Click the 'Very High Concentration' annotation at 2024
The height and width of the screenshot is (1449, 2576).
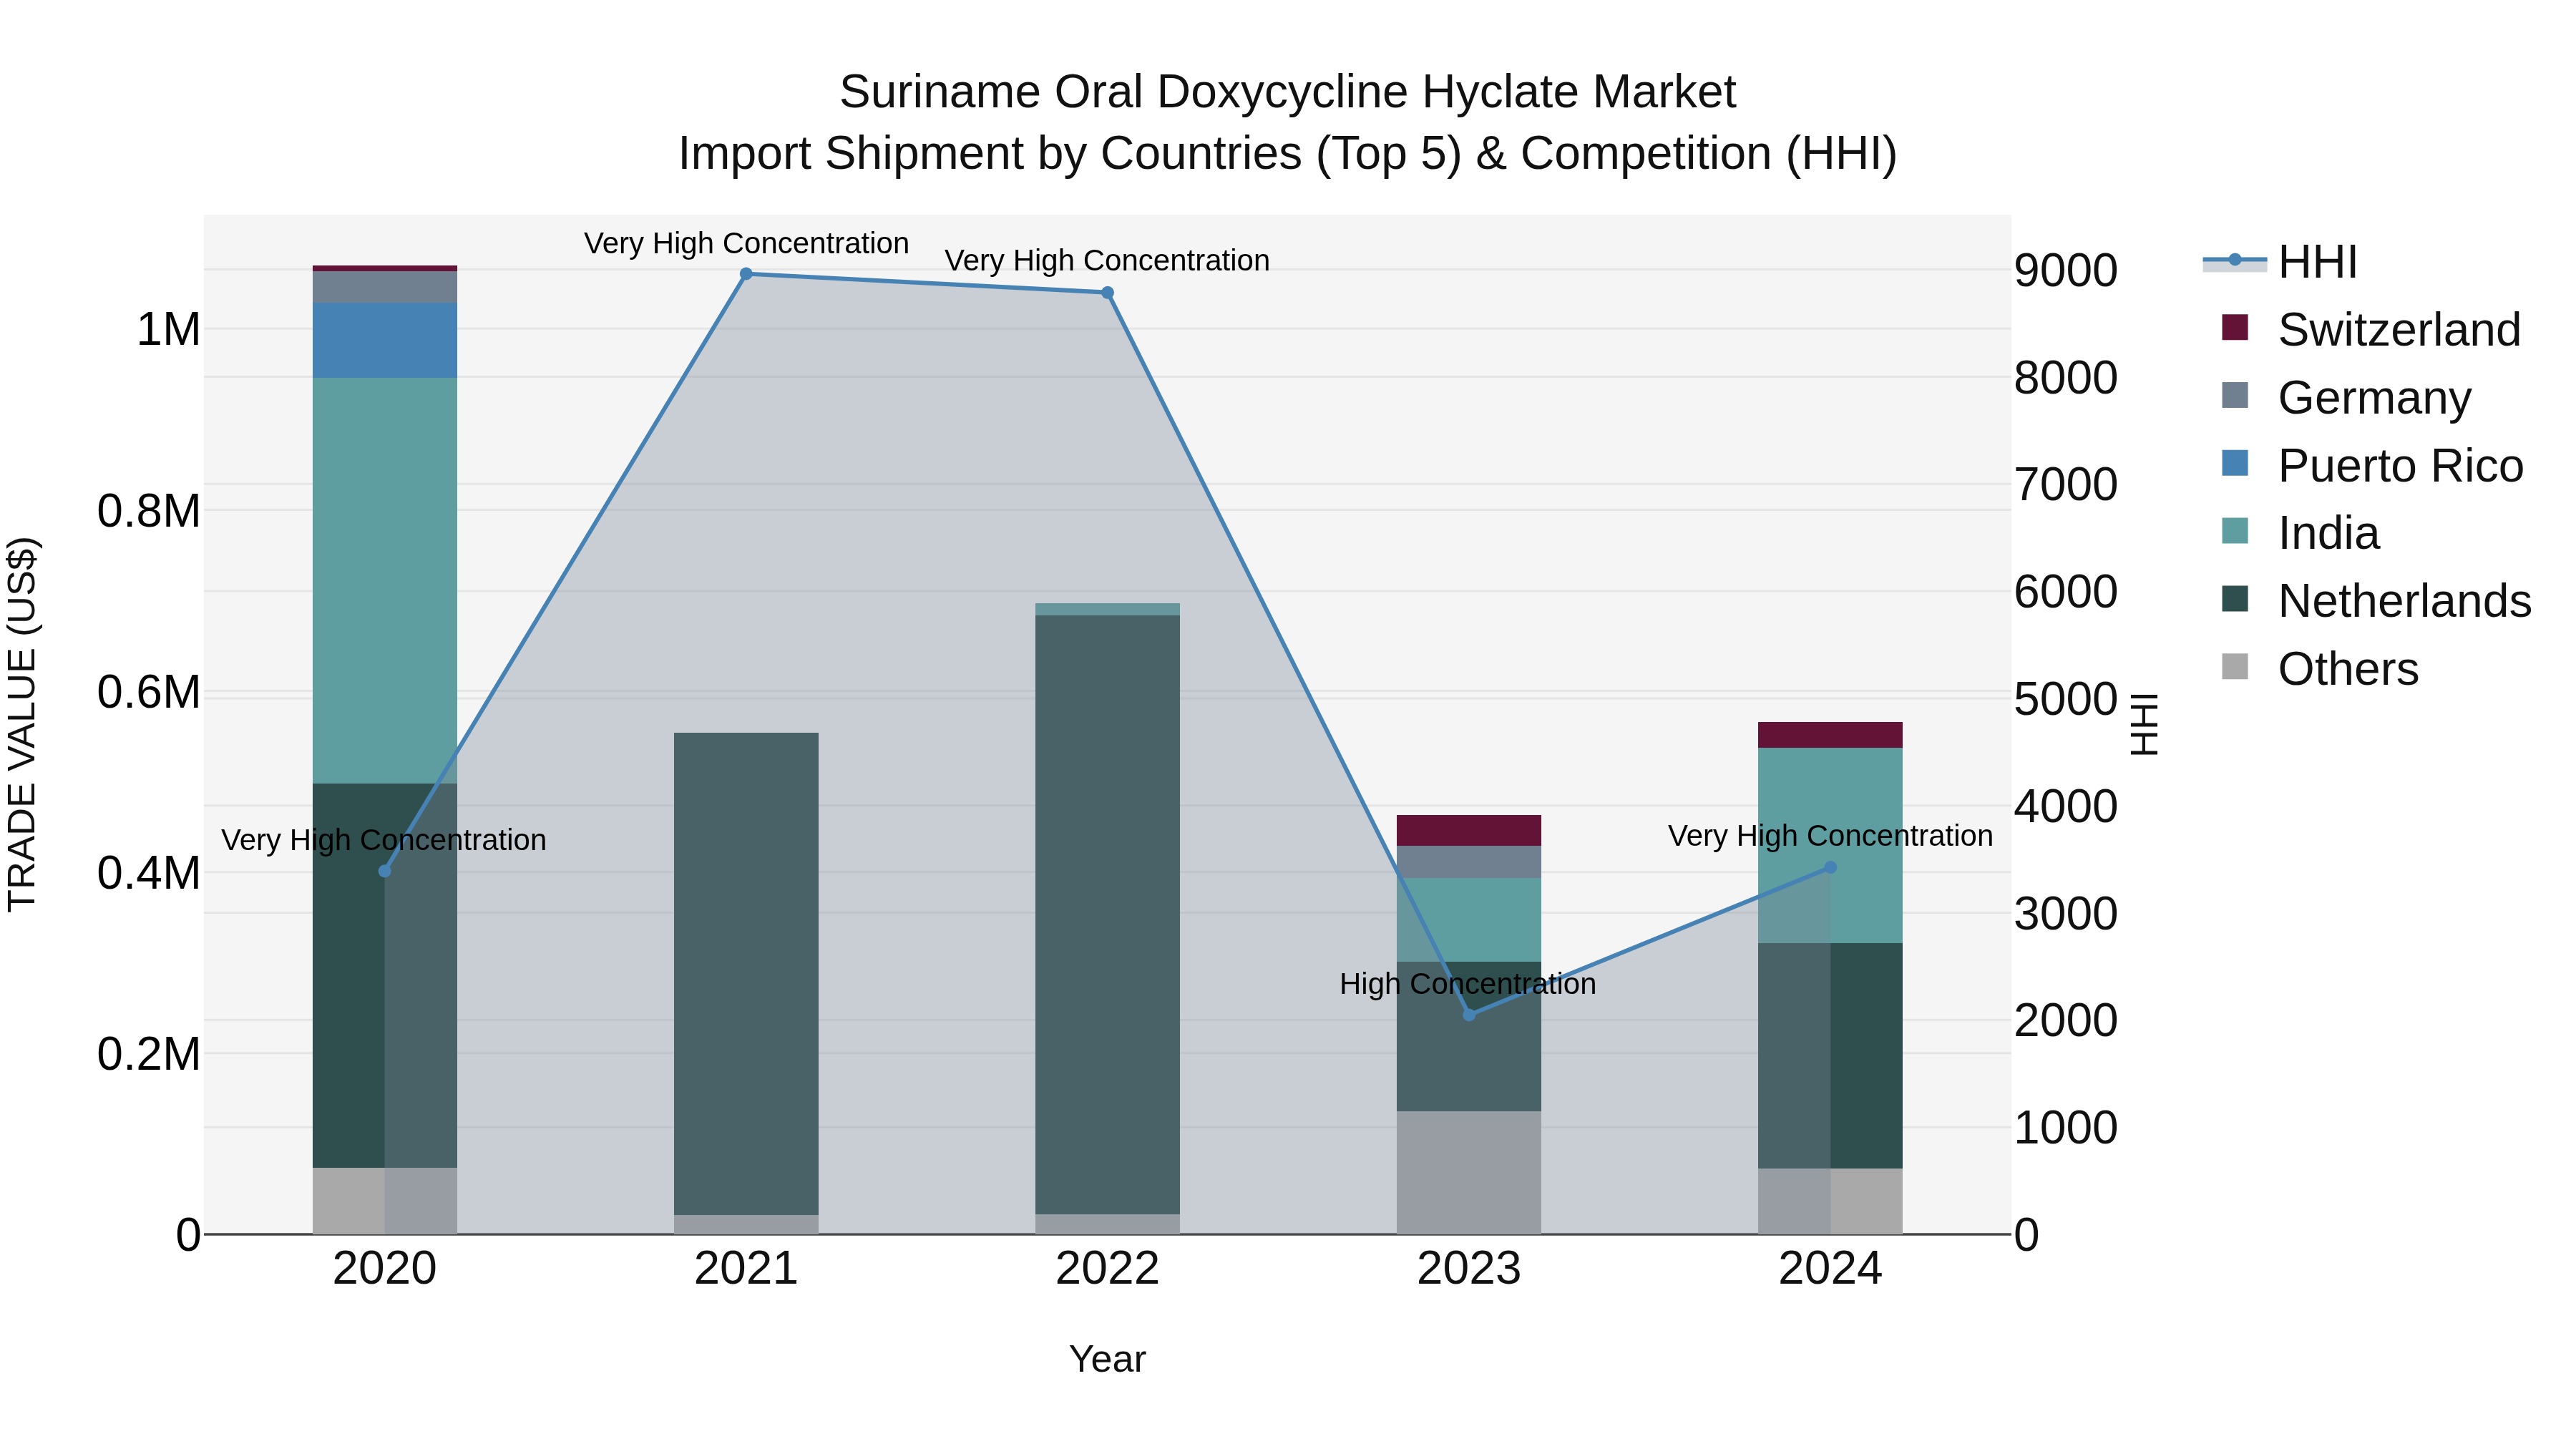click(x=1830, y=836)
